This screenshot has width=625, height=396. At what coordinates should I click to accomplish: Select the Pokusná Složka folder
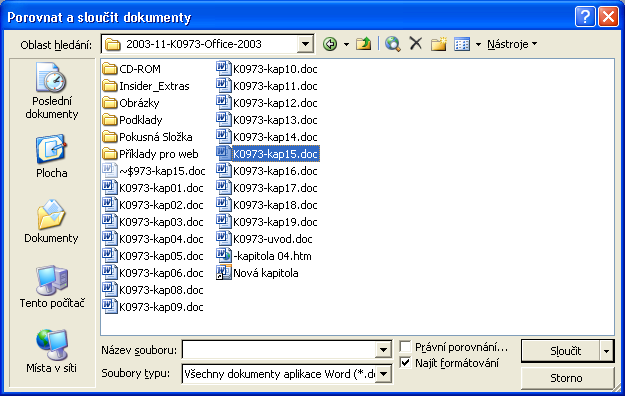click(147, 137)
